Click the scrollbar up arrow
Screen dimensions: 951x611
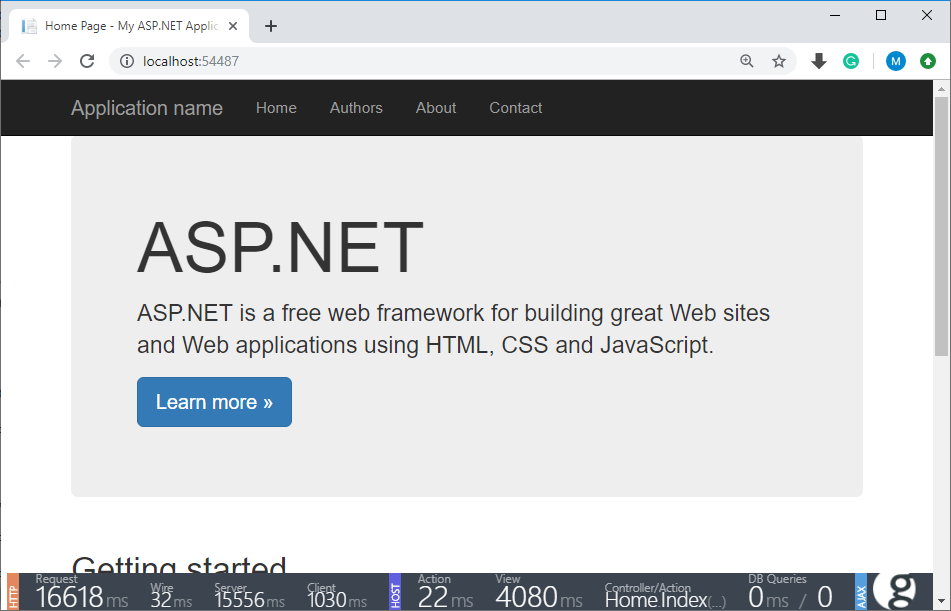pyautogui.click(x=941, y=89)
